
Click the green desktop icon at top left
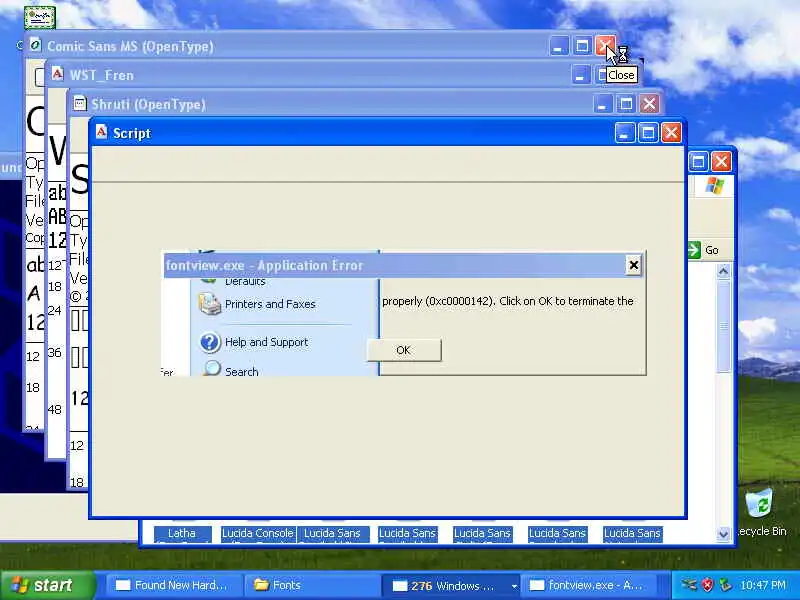point(40,18)
